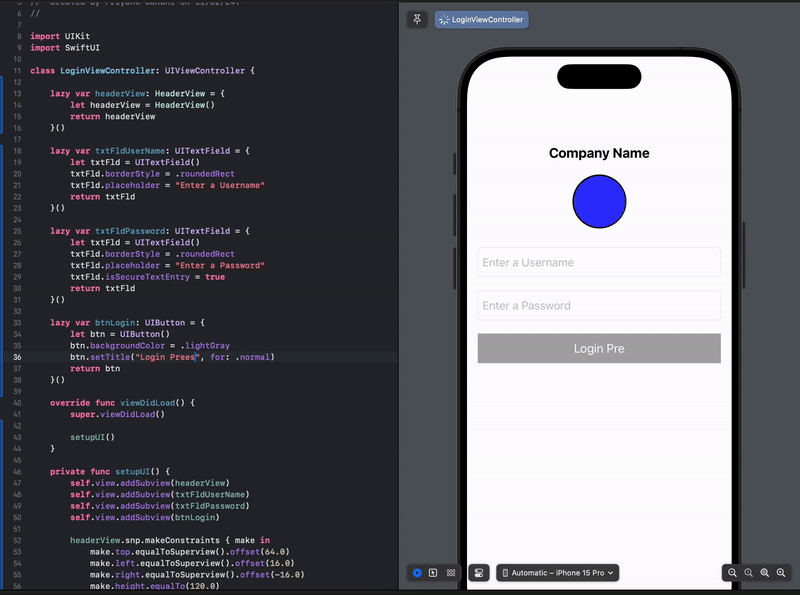Open device settings in the canvas toolbar
The image size is (800, 595).
(479, 573)
